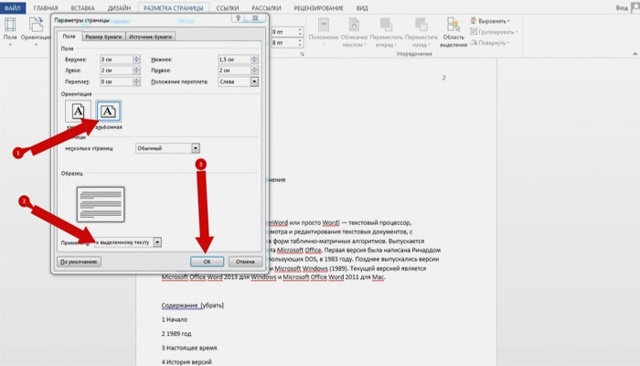Expand the Положение переплета dropdown

click(254, 82)
